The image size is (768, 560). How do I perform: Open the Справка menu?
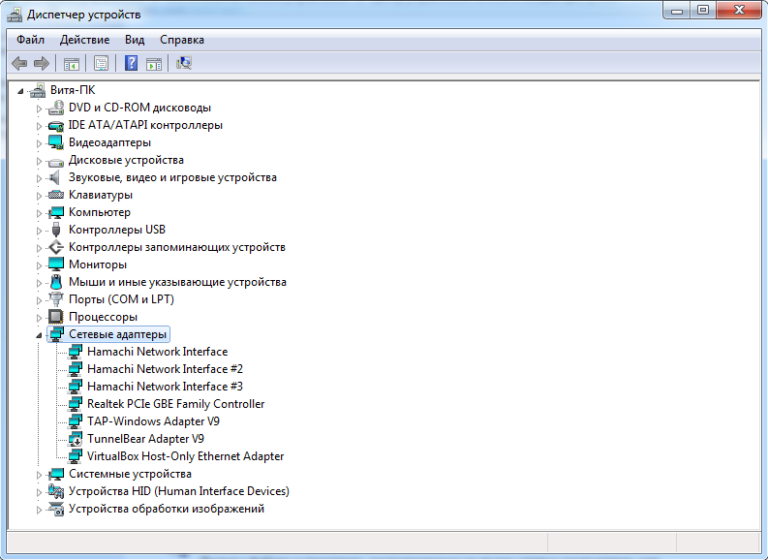(181, 40)
